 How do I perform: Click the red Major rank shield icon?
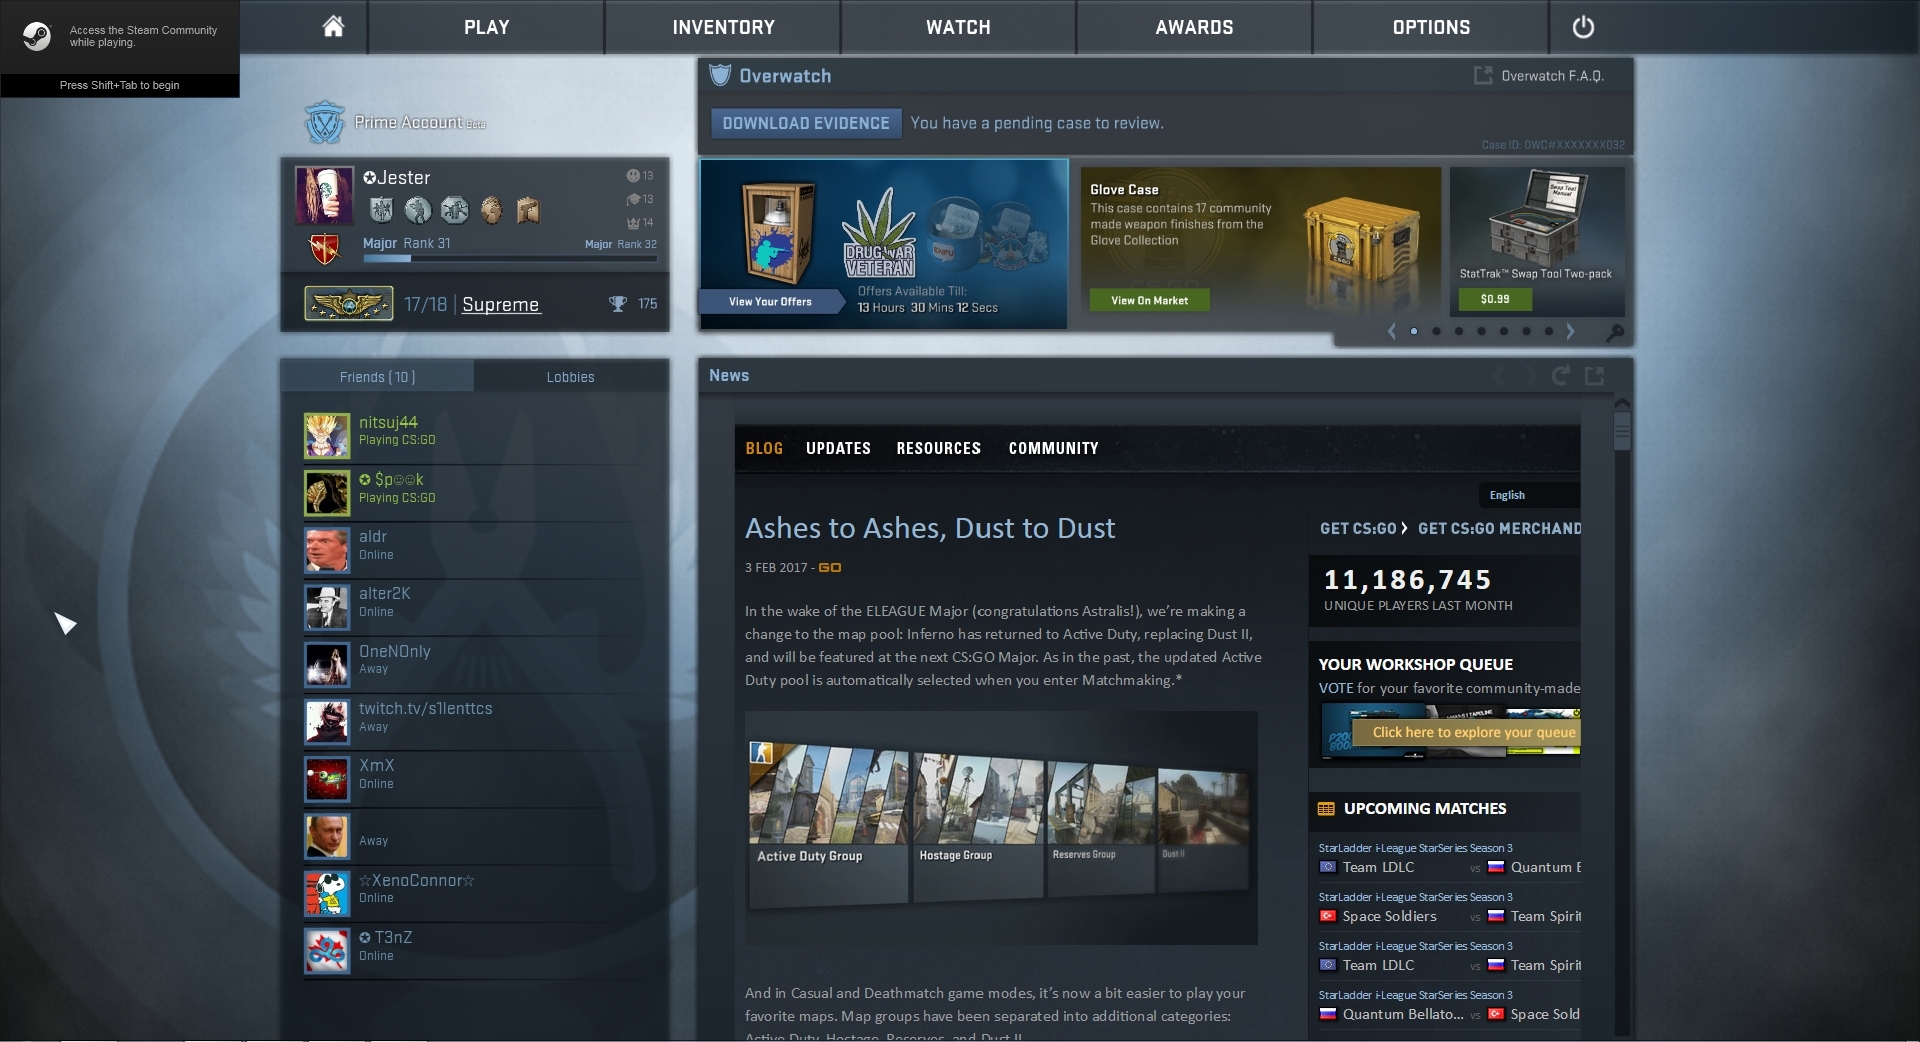point(325,249)
